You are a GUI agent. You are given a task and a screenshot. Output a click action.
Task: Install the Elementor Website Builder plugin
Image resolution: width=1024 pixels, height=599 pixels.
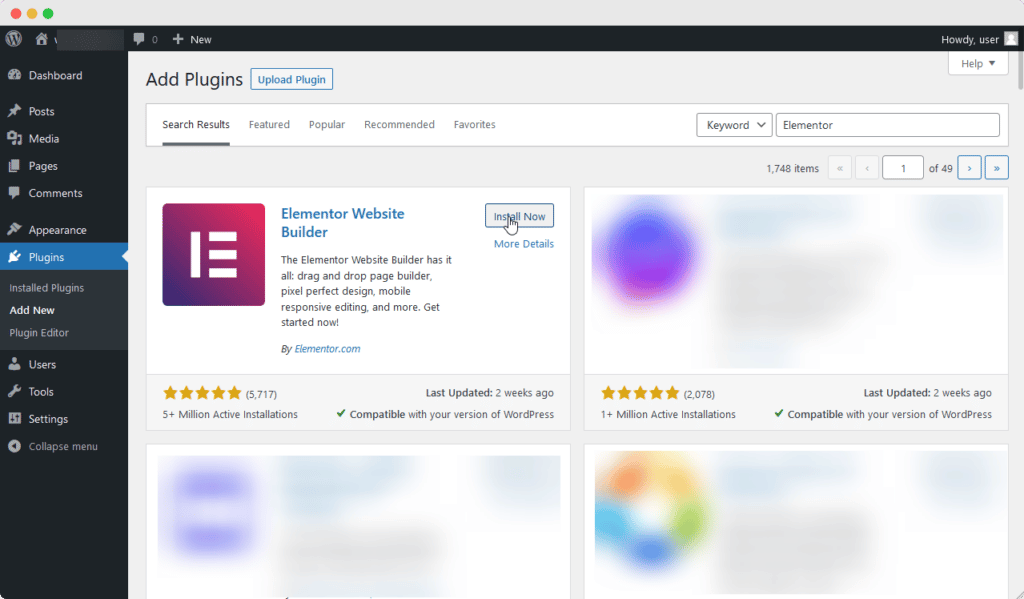point(519,216)
